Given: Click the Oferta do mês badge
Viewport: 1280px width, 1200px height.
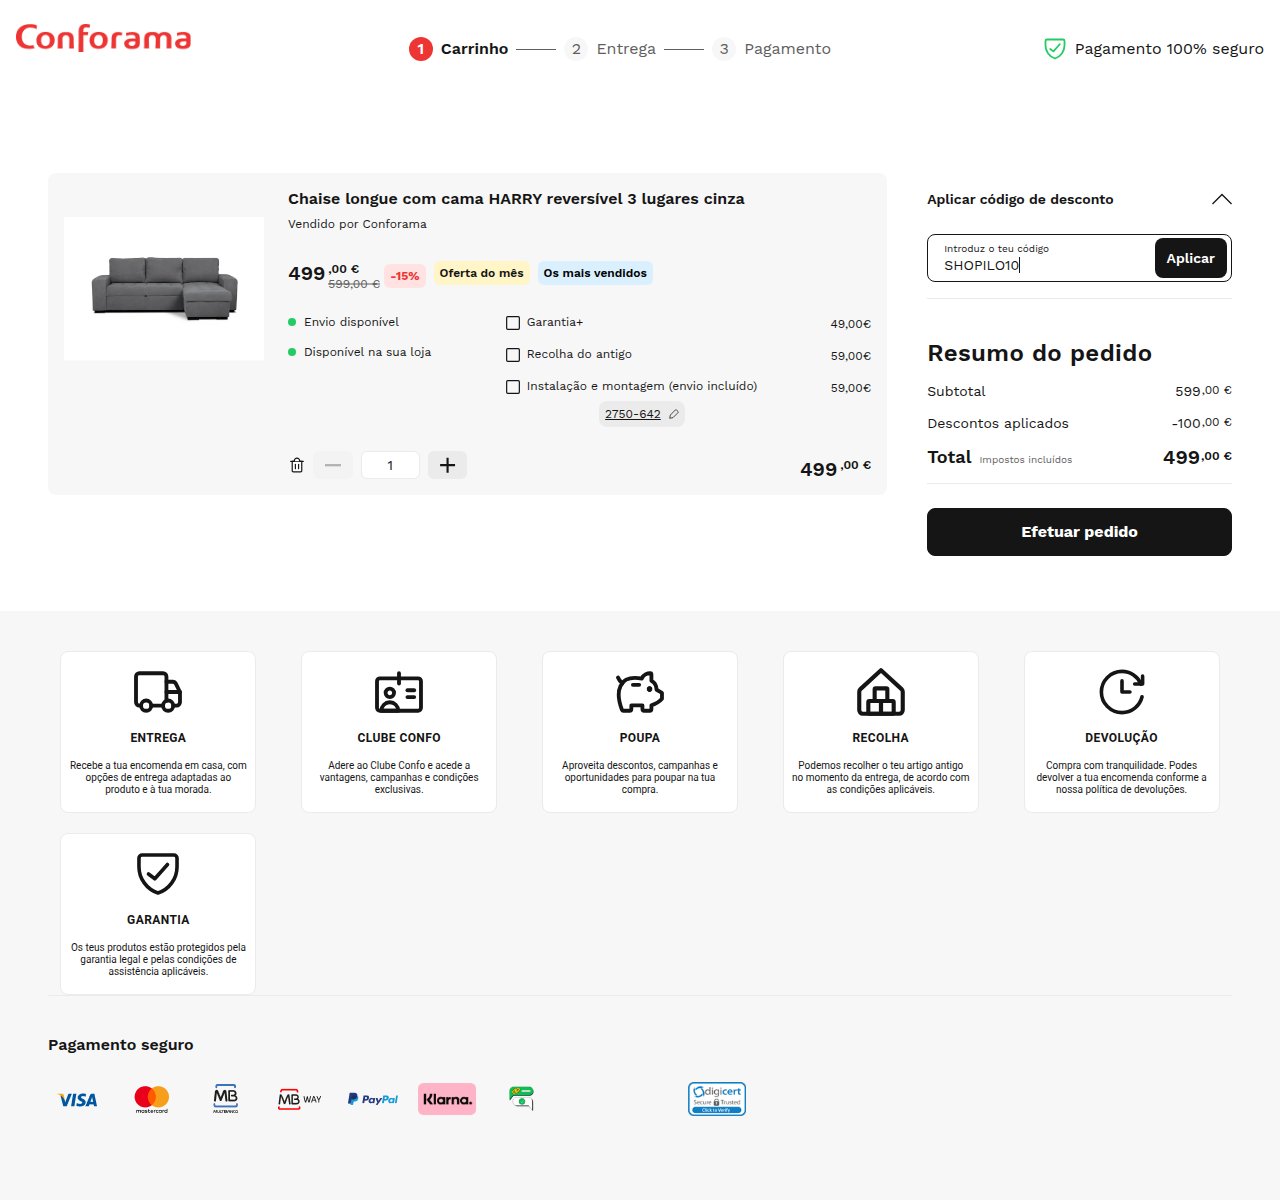Looking at the screenshot, I should 481,273.
